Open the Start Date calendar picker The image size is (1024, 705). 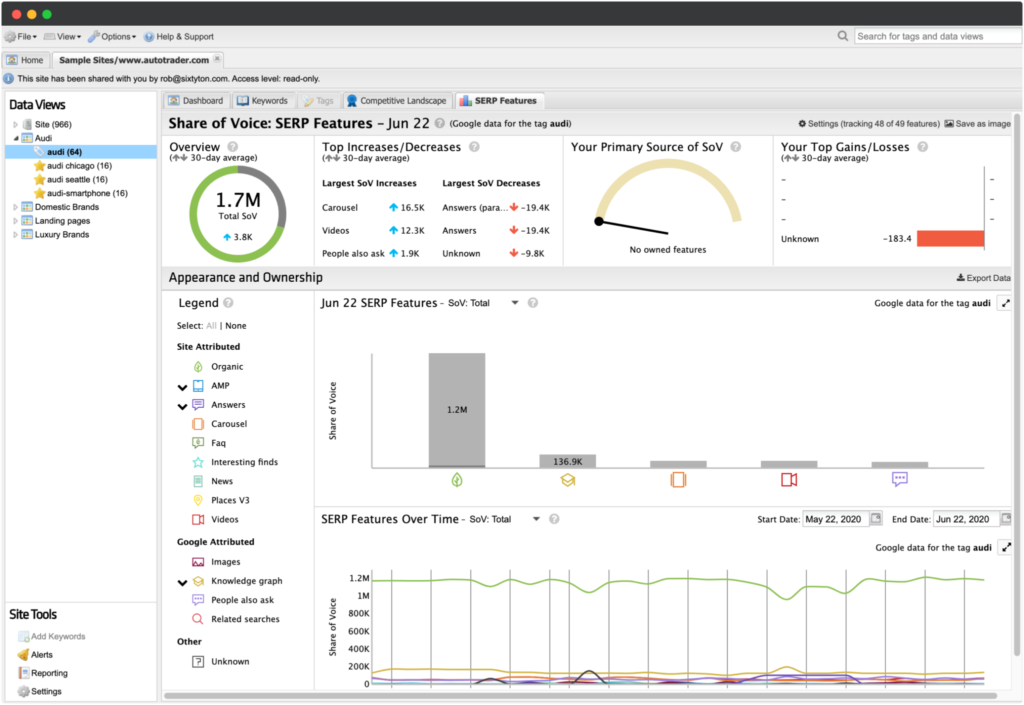tap(876, 519)
